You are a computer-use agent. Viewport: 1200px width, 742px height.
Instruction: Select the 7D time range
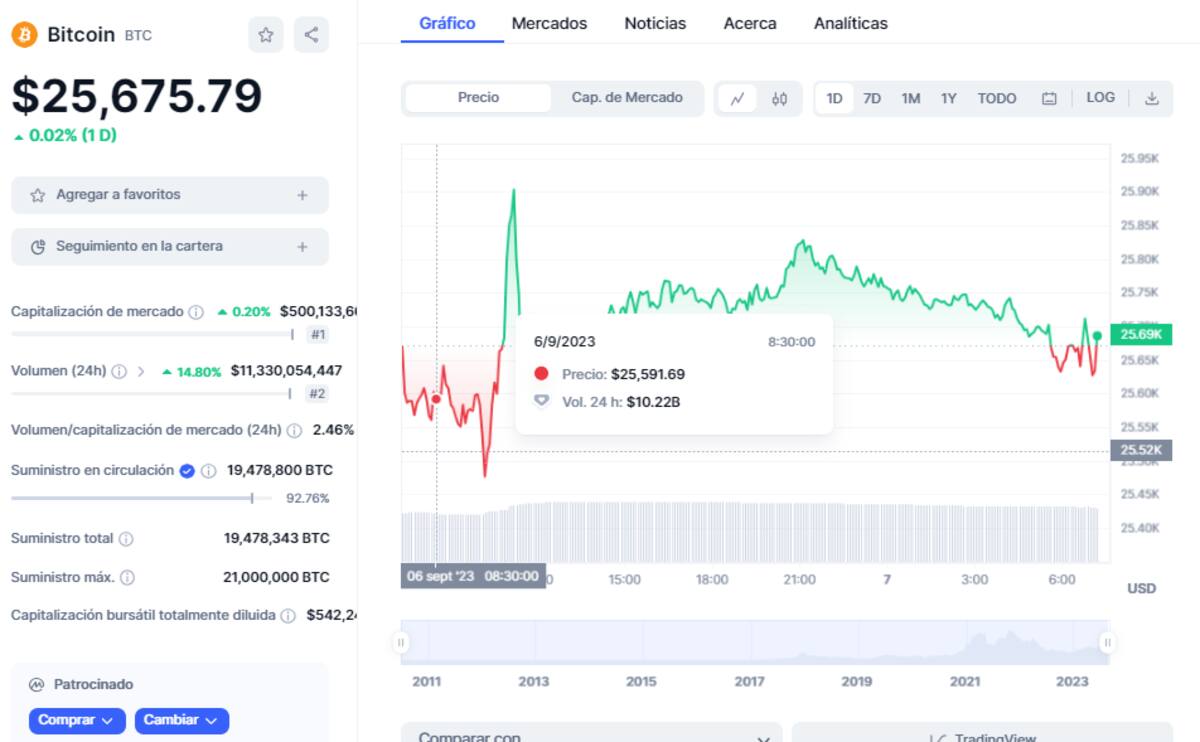pyautogui.click(x=872, y=99)
